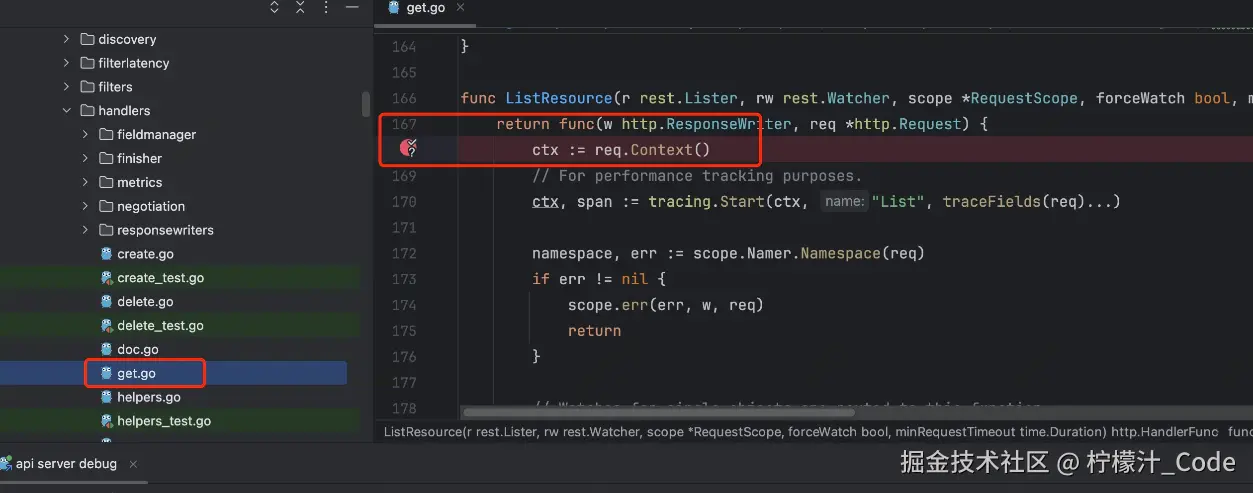Select delete.go in the project tree
This screenshot has width=1253, height=493.
(x=145, y=302)
